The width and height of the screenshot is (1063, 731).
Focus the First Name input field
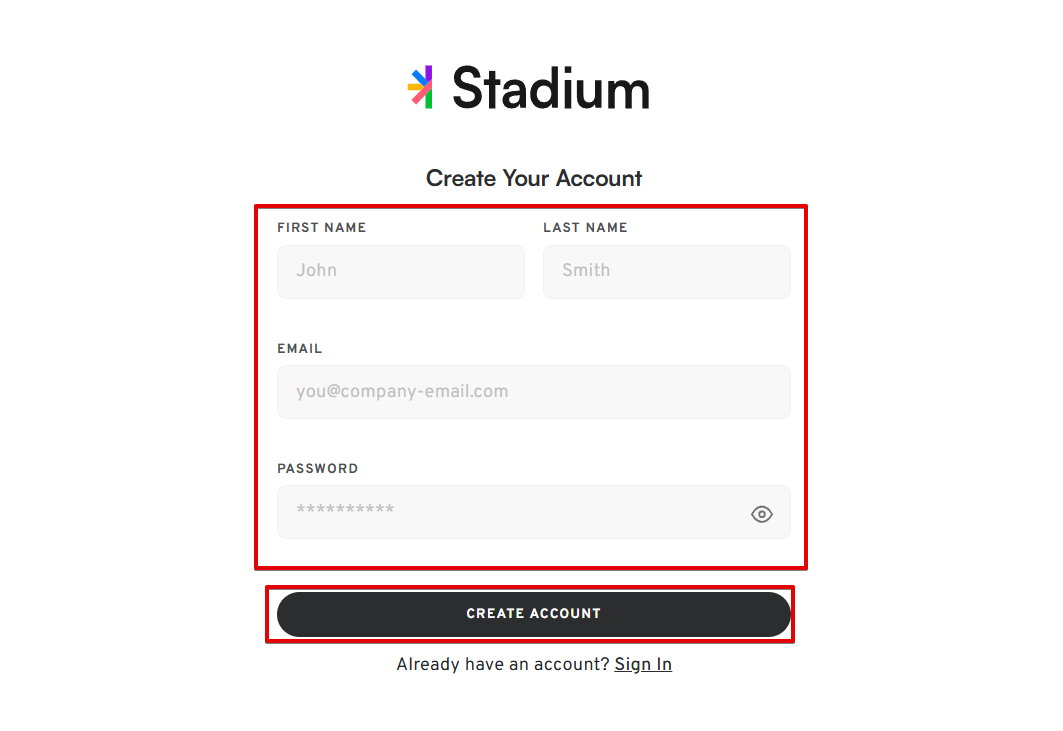(401, 271)
